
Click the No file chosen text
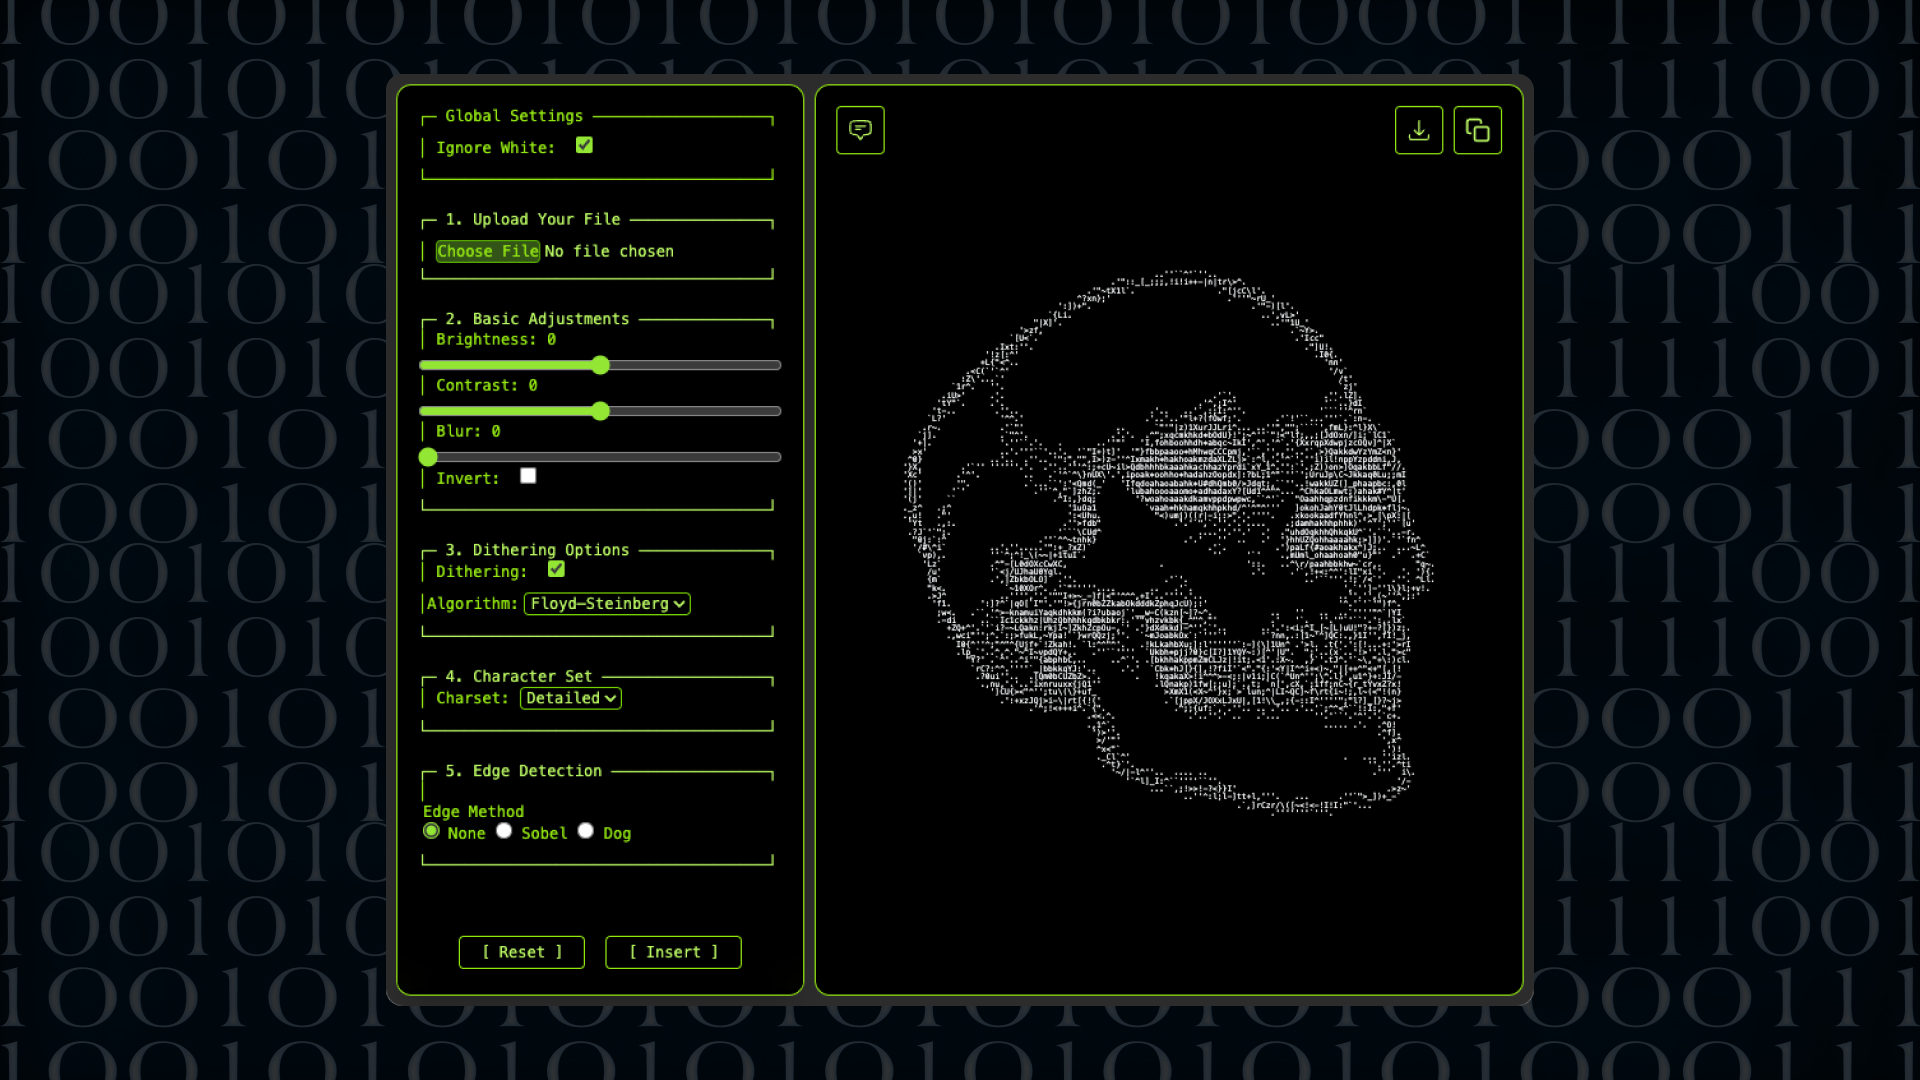click(x=609, y=251)
